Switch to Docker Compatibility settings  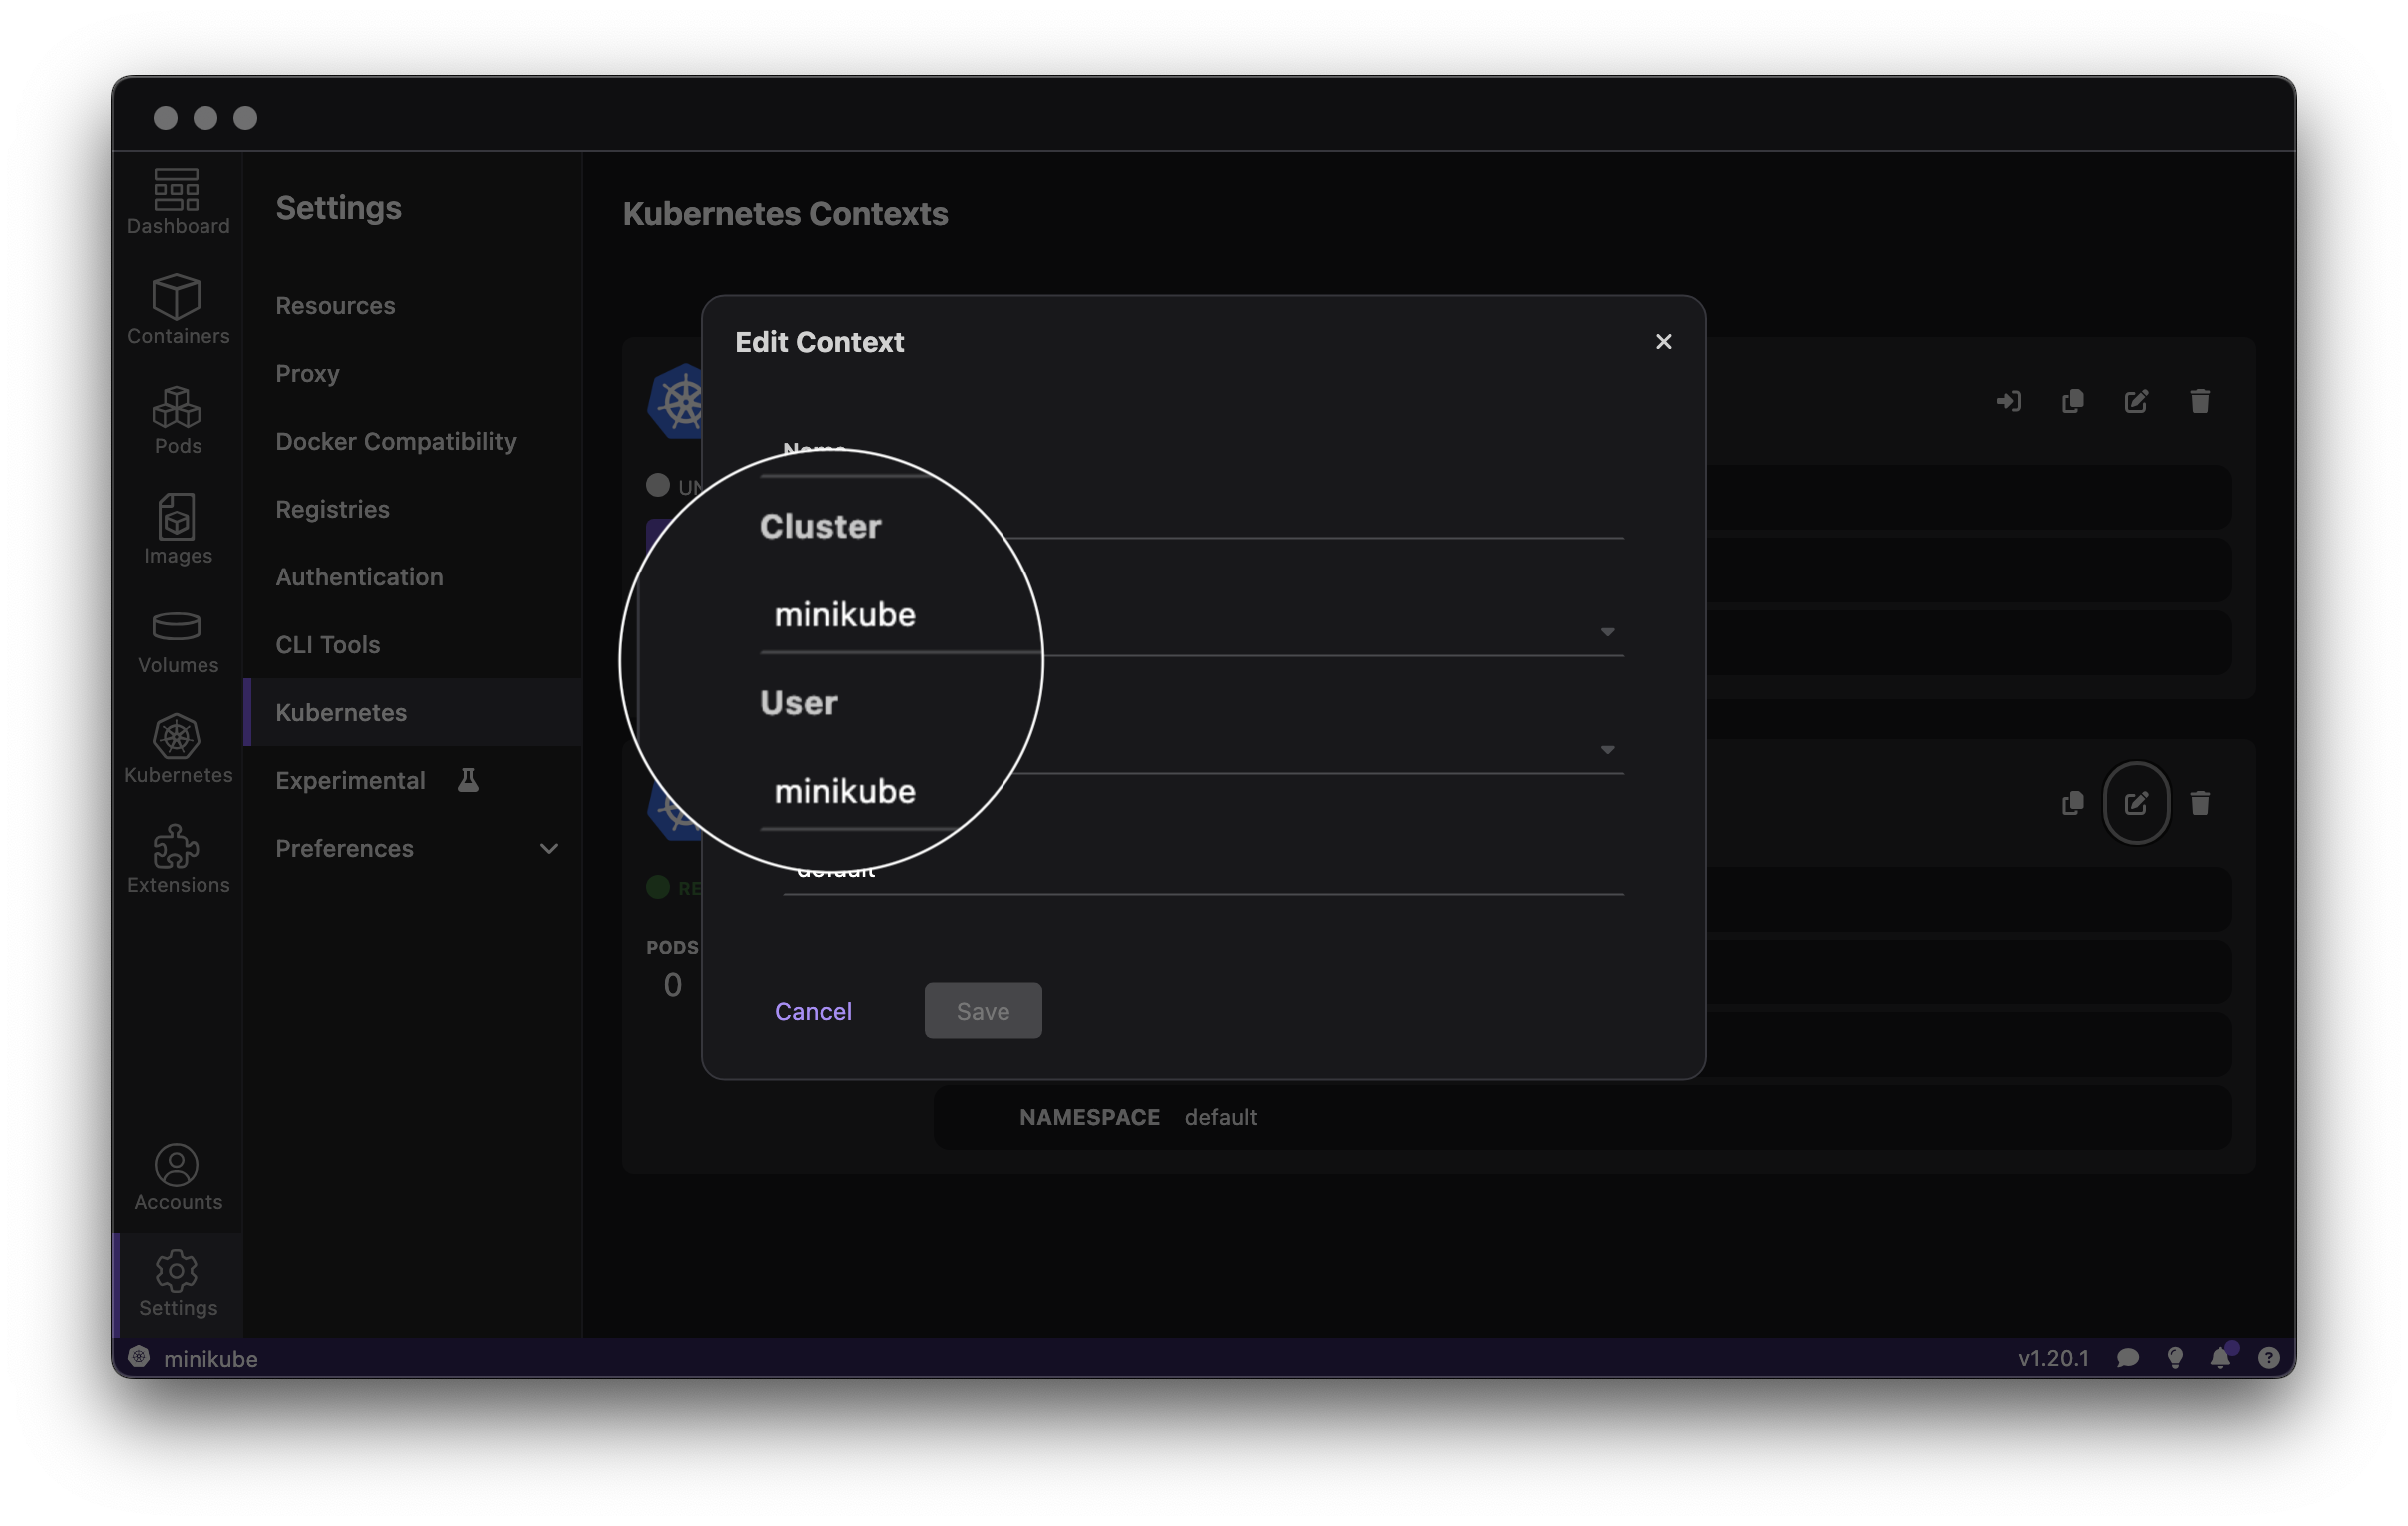[x=396, y=441]
